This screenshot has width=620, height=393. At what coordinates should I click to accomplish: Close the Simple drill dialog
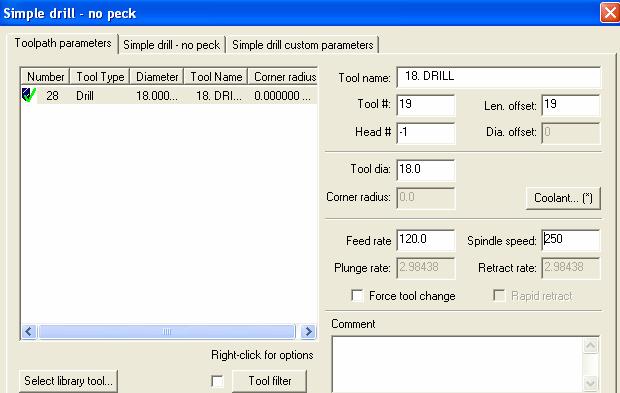click(x=610, y=13)
